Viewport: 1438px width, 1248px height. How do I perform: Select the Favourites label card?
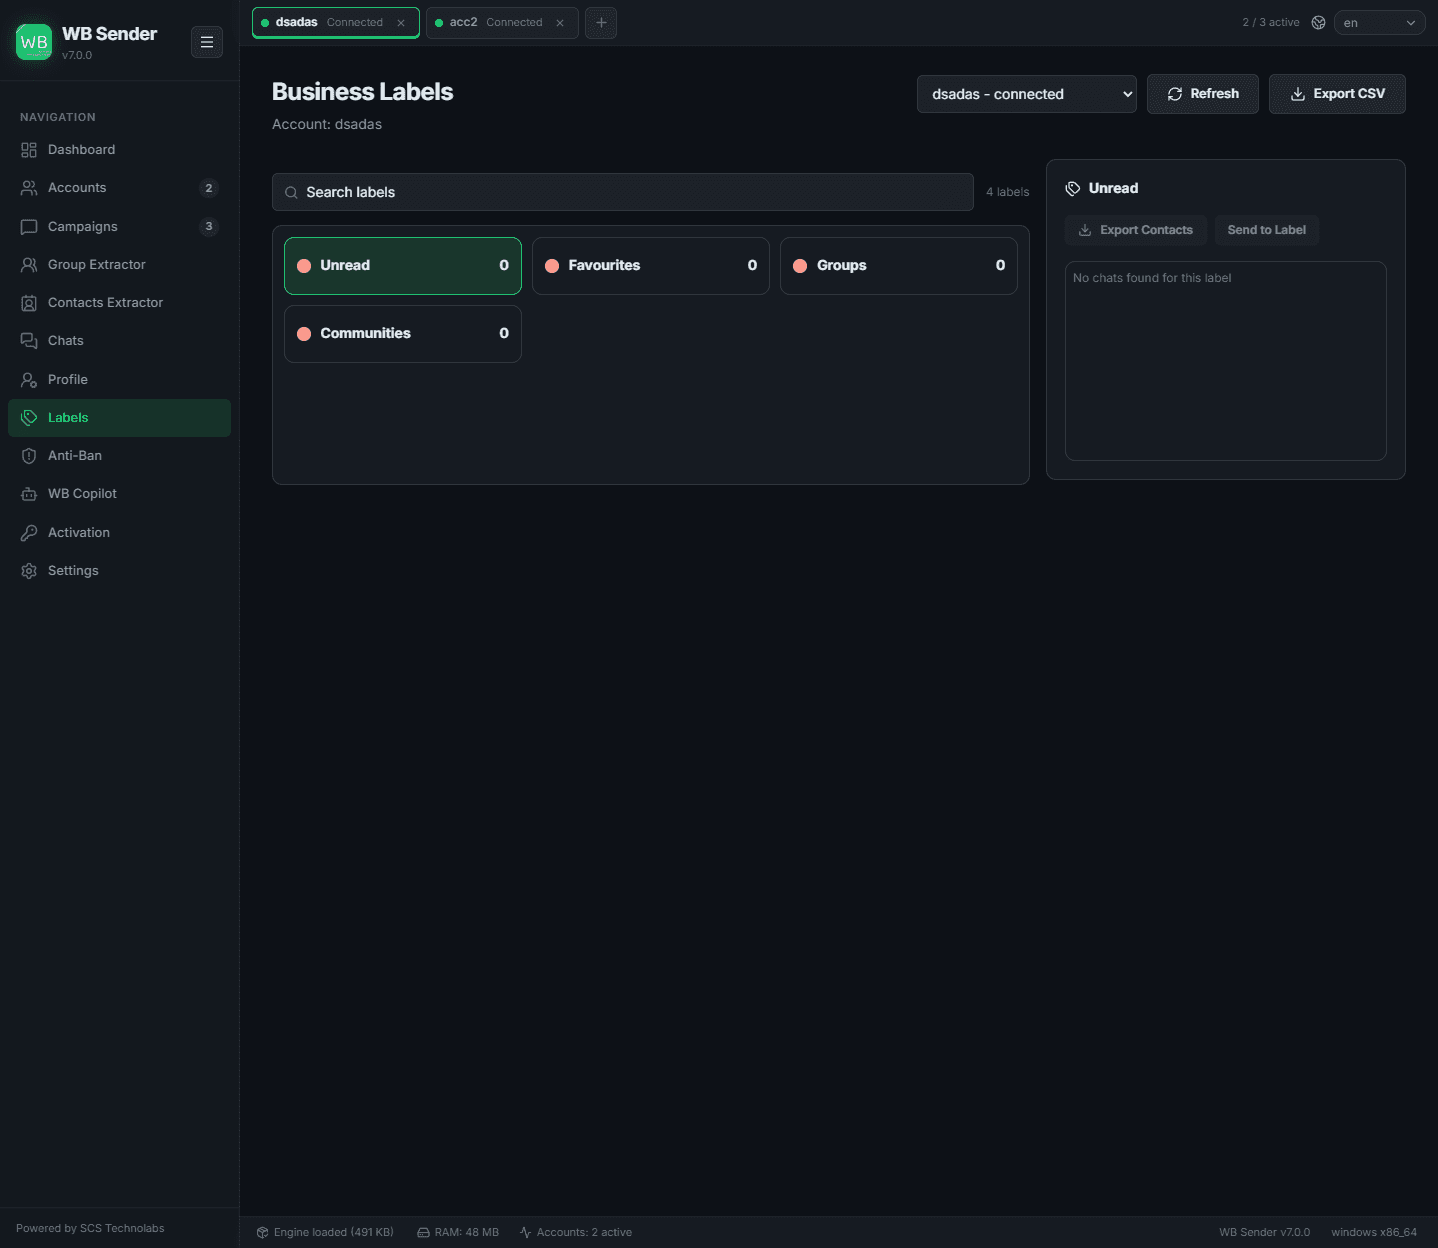tap(651, 266)
